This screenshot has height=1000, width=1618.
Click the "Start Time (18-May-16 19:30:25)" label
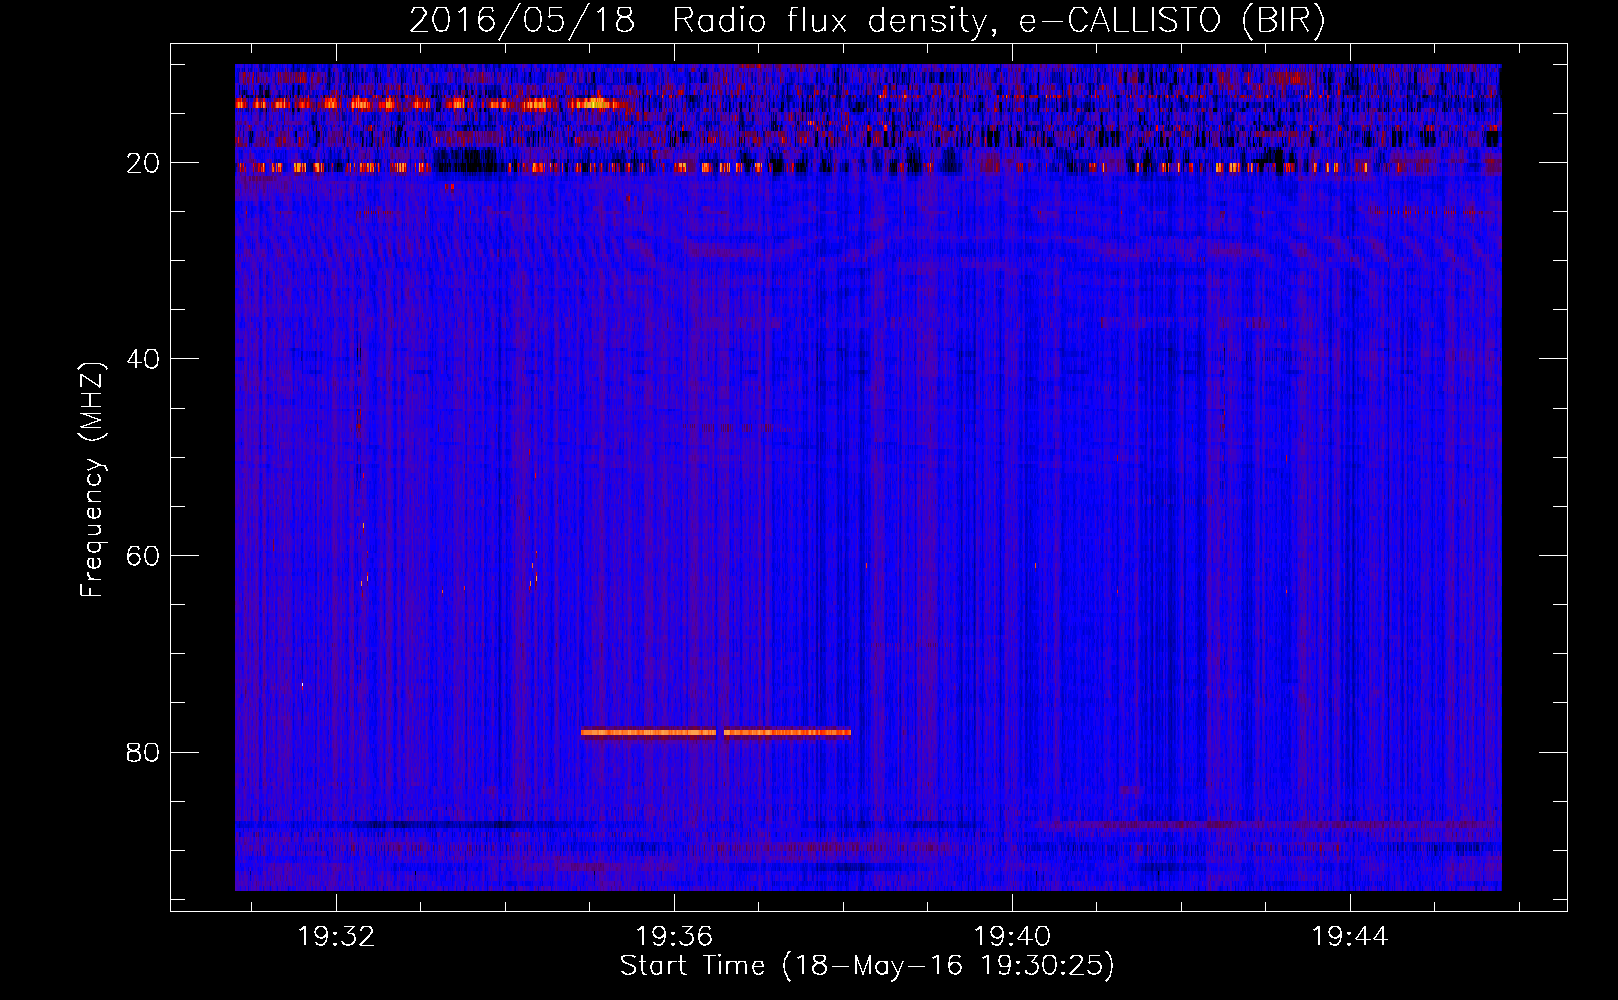pyautogui.click(x=867, y=966)
